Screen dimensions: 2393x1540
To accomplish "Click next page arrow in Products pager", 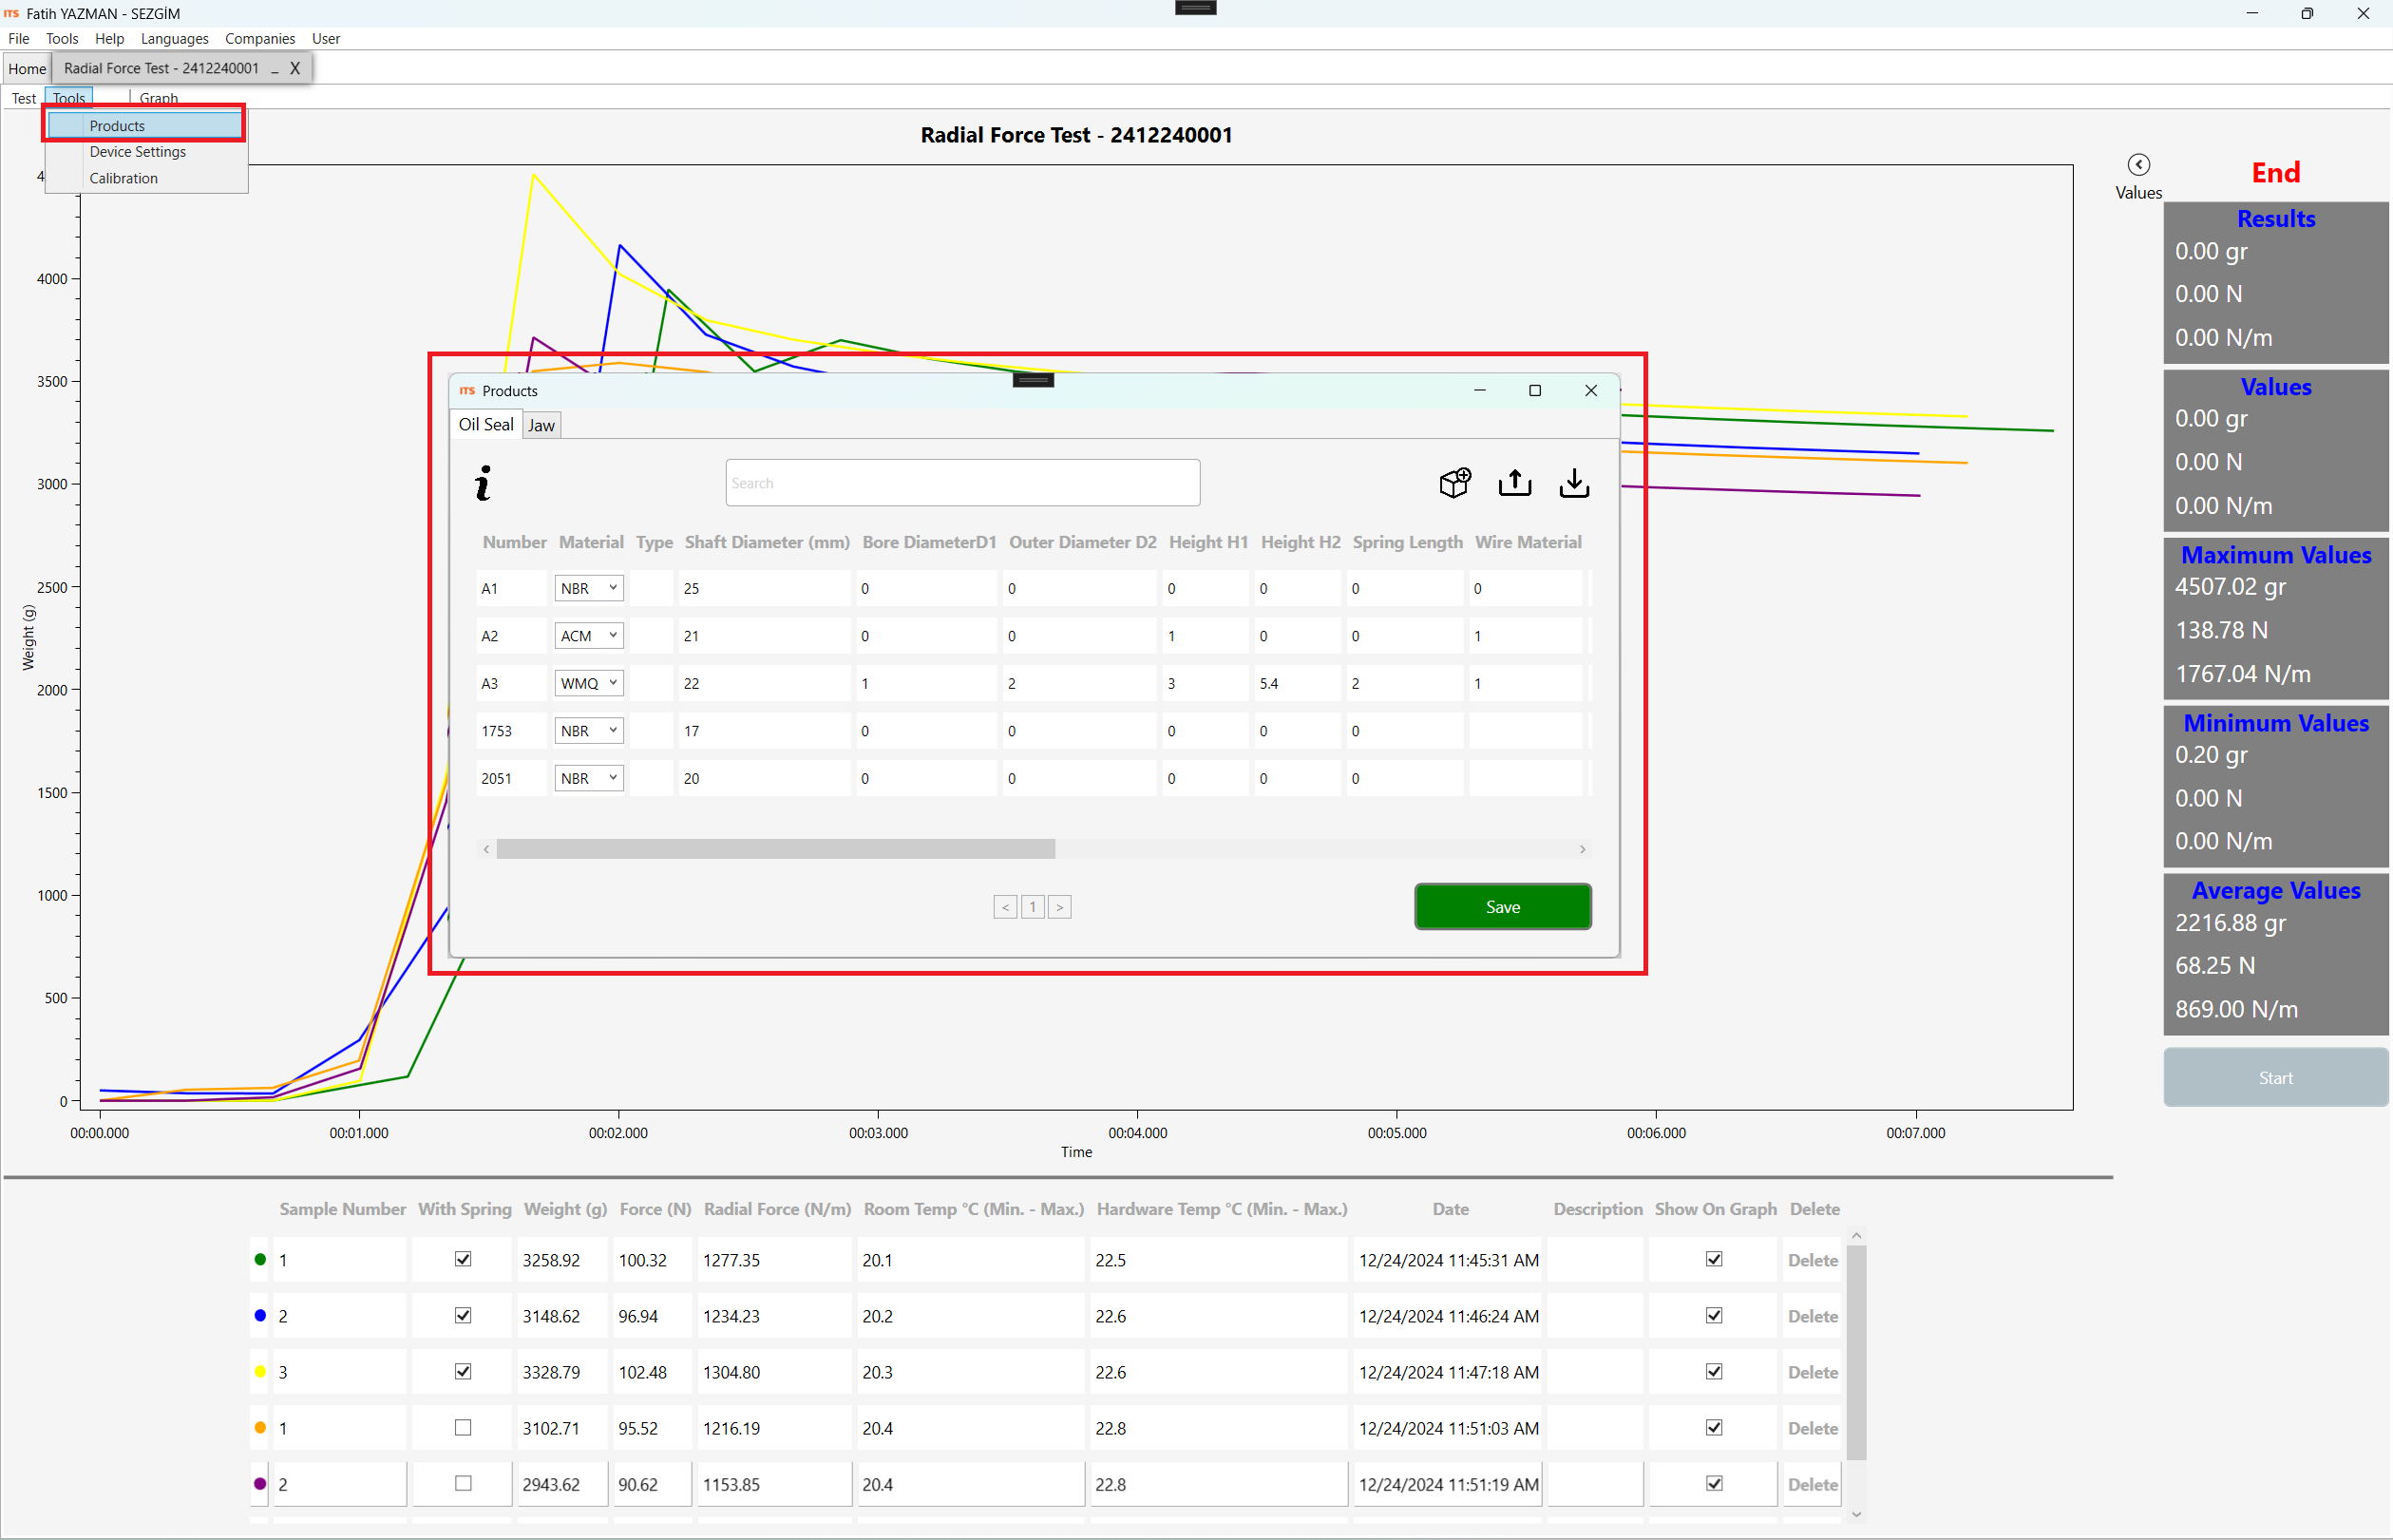I will [1059, 907].
